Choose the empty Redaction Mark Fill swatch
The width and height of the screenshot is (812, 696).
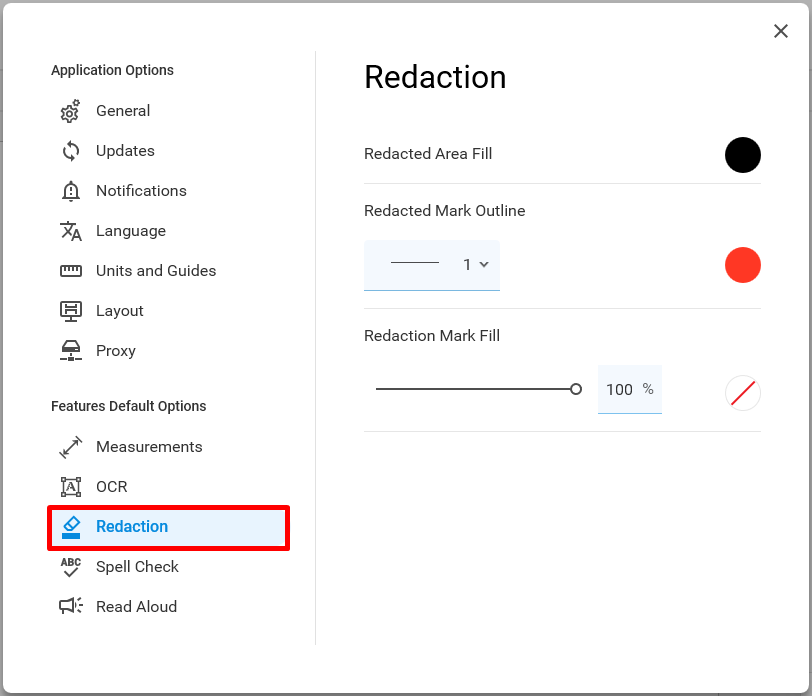click(x=742, y=393)
